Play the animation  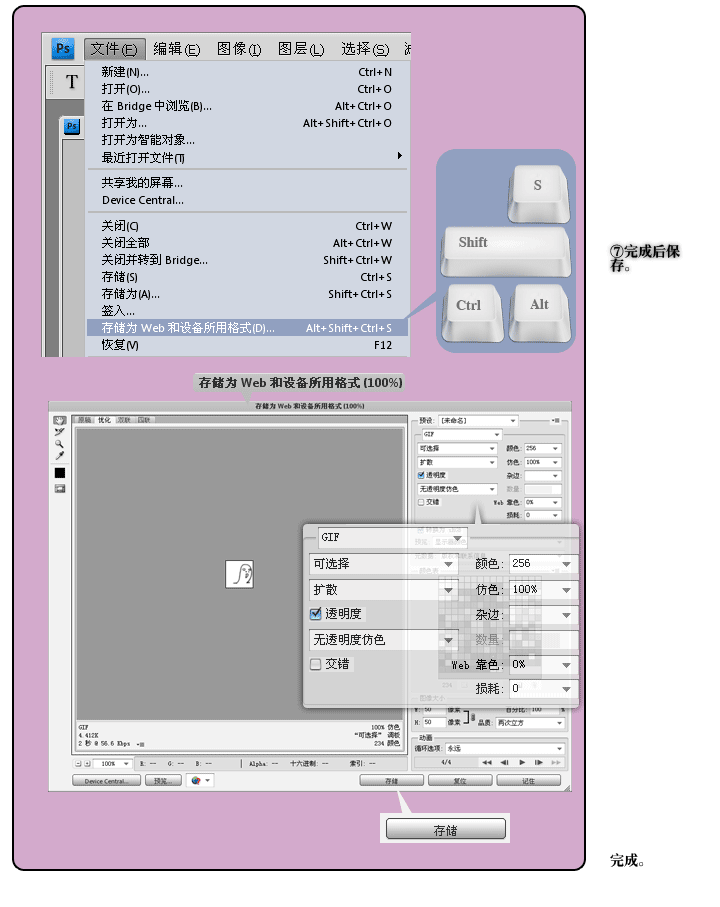522,762
